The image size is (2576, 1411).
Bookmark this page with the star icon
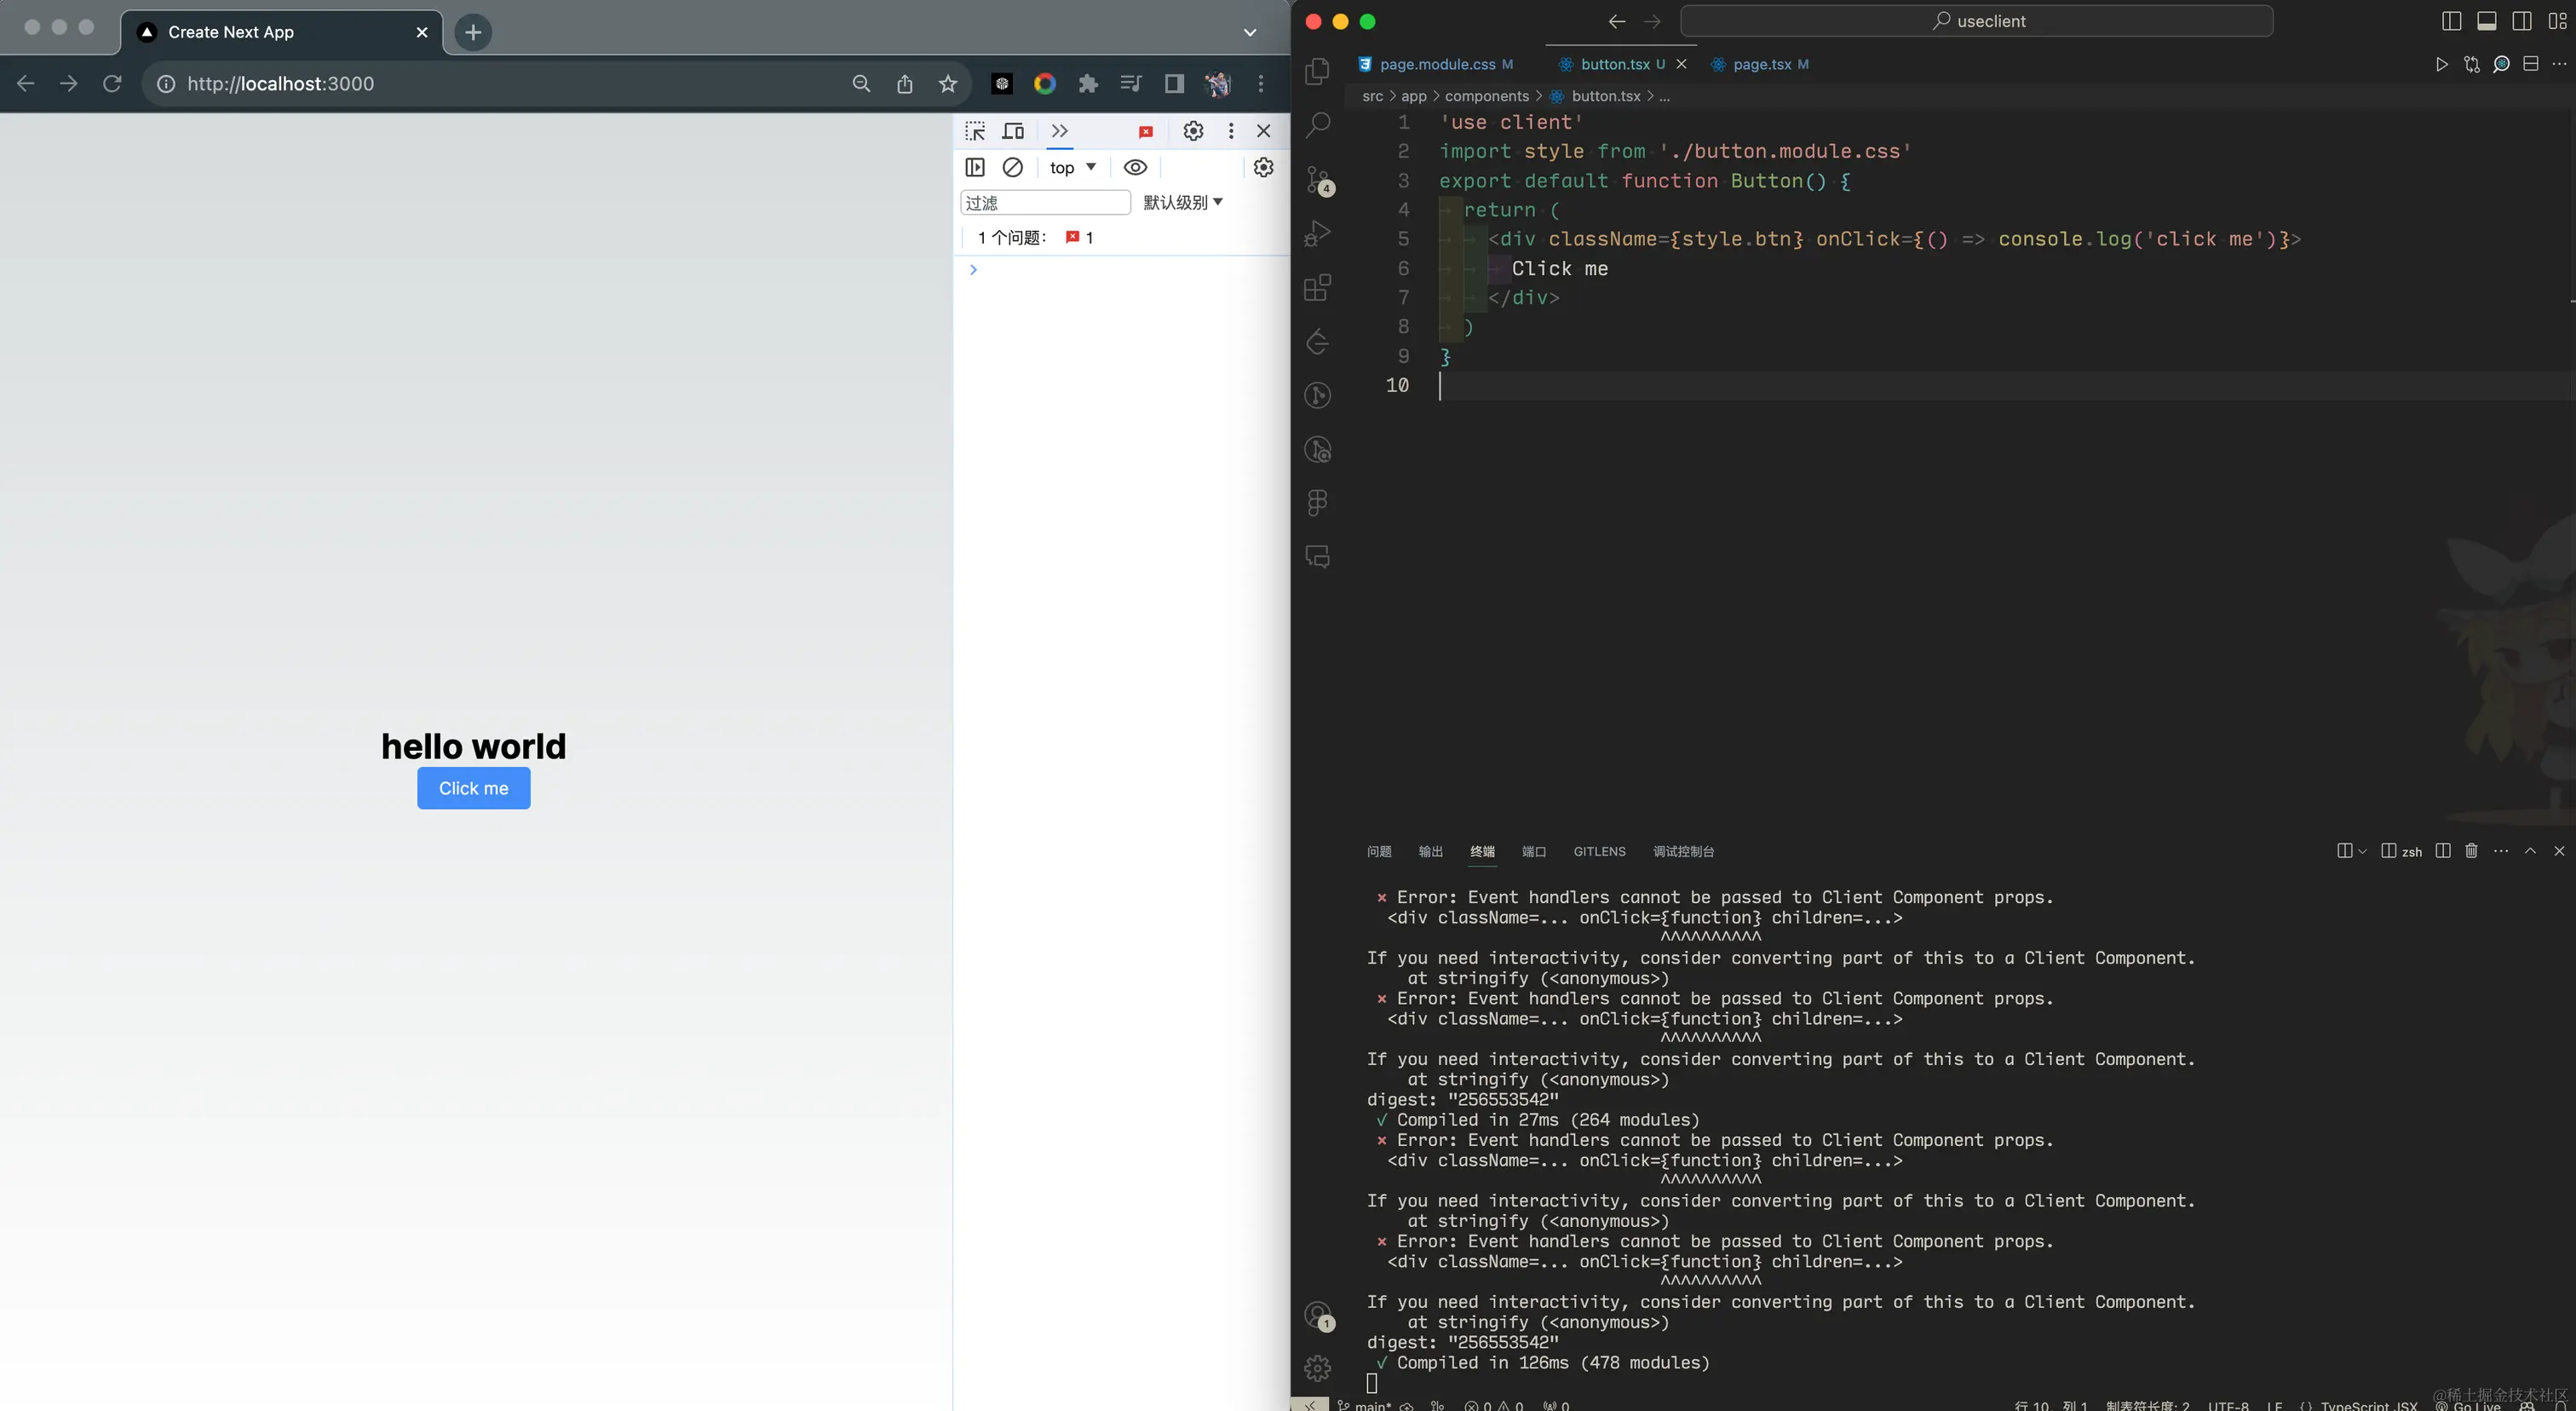[x=948, y=83]
